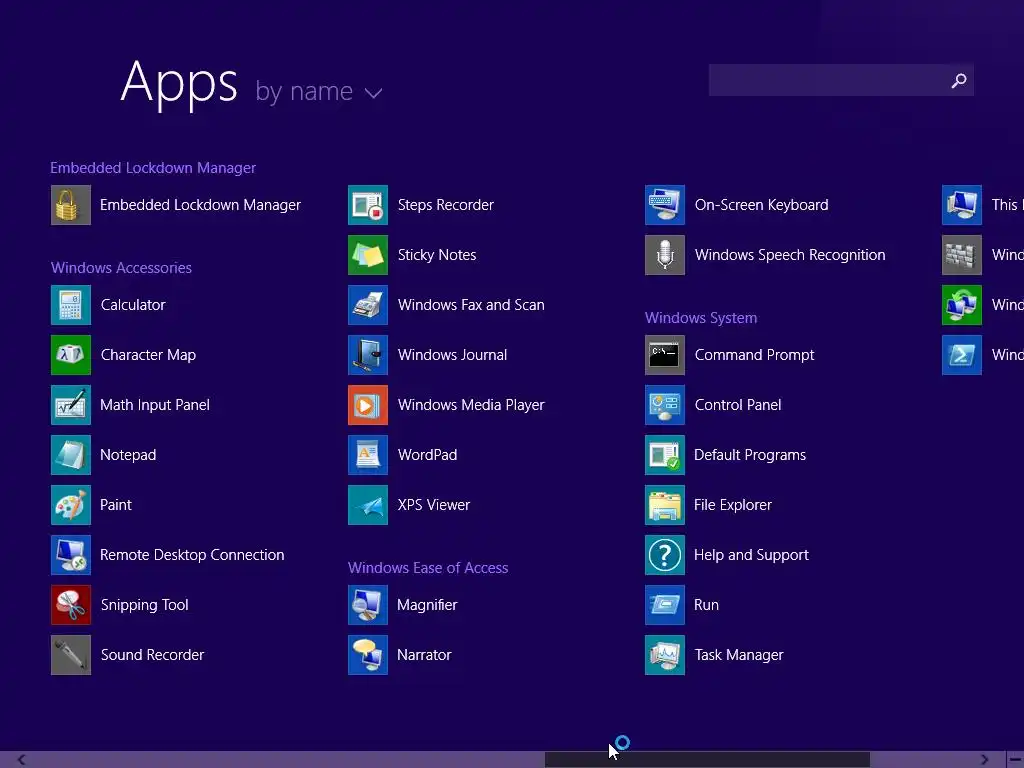
Task: Open the This PC monitor icon
Action: [x=962, y=205]
